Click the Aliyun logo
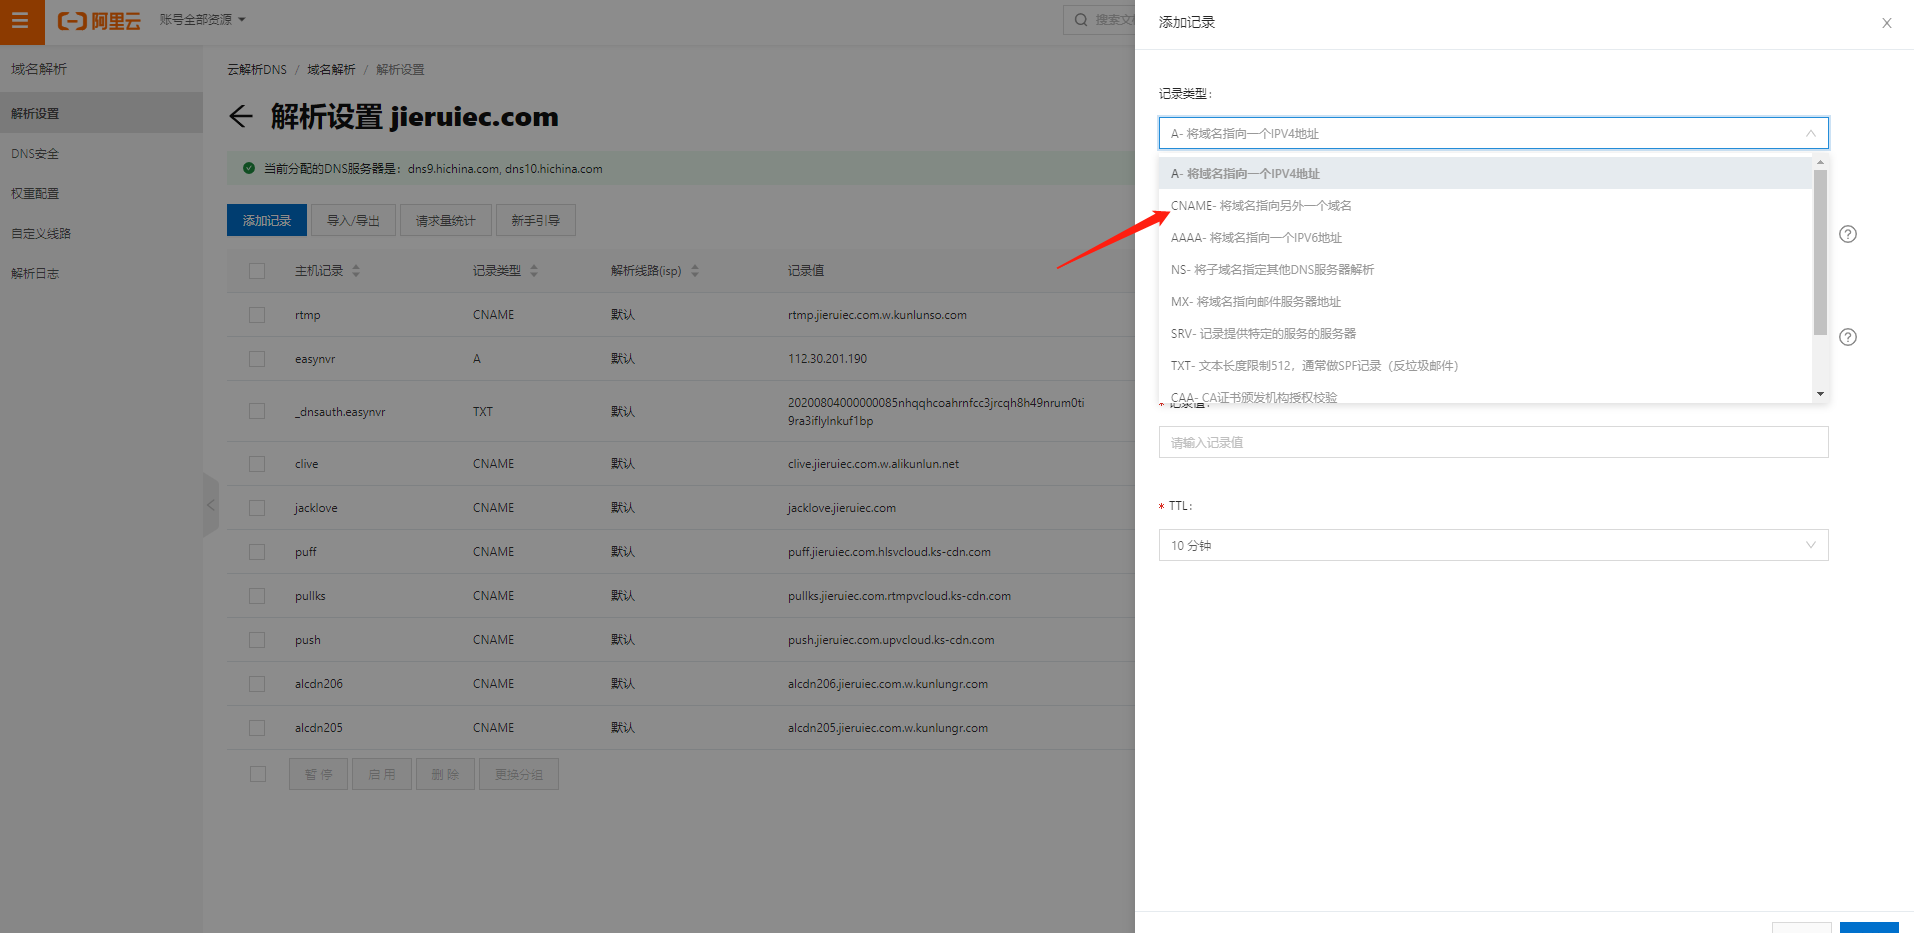 point(99,21)
